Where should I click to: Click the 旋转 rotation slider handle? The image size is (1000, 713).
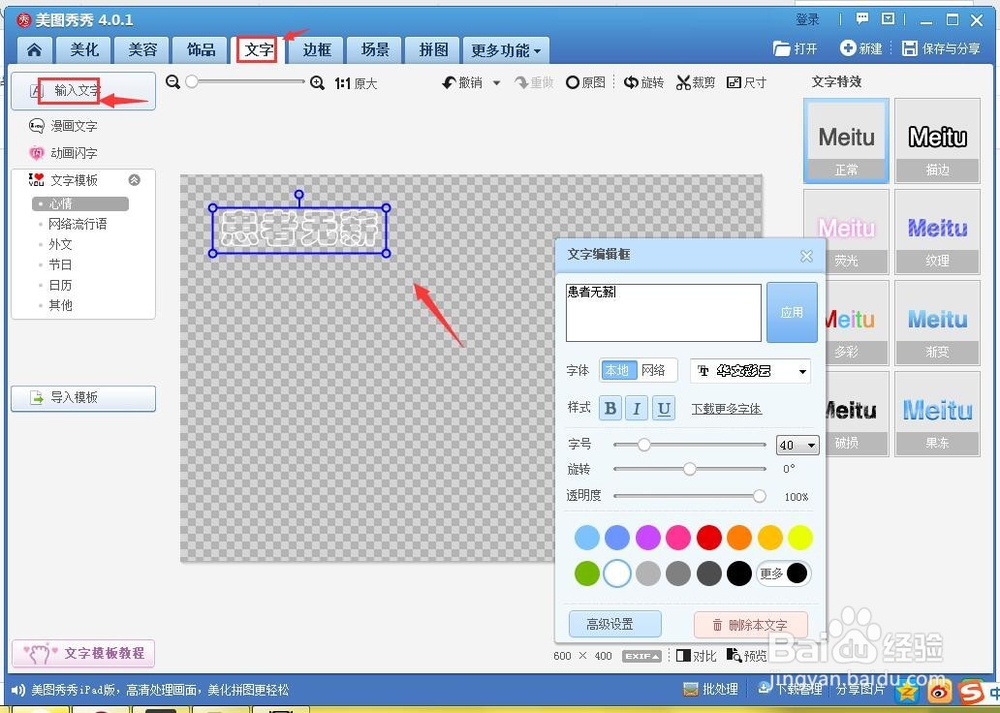pos(689,469)
